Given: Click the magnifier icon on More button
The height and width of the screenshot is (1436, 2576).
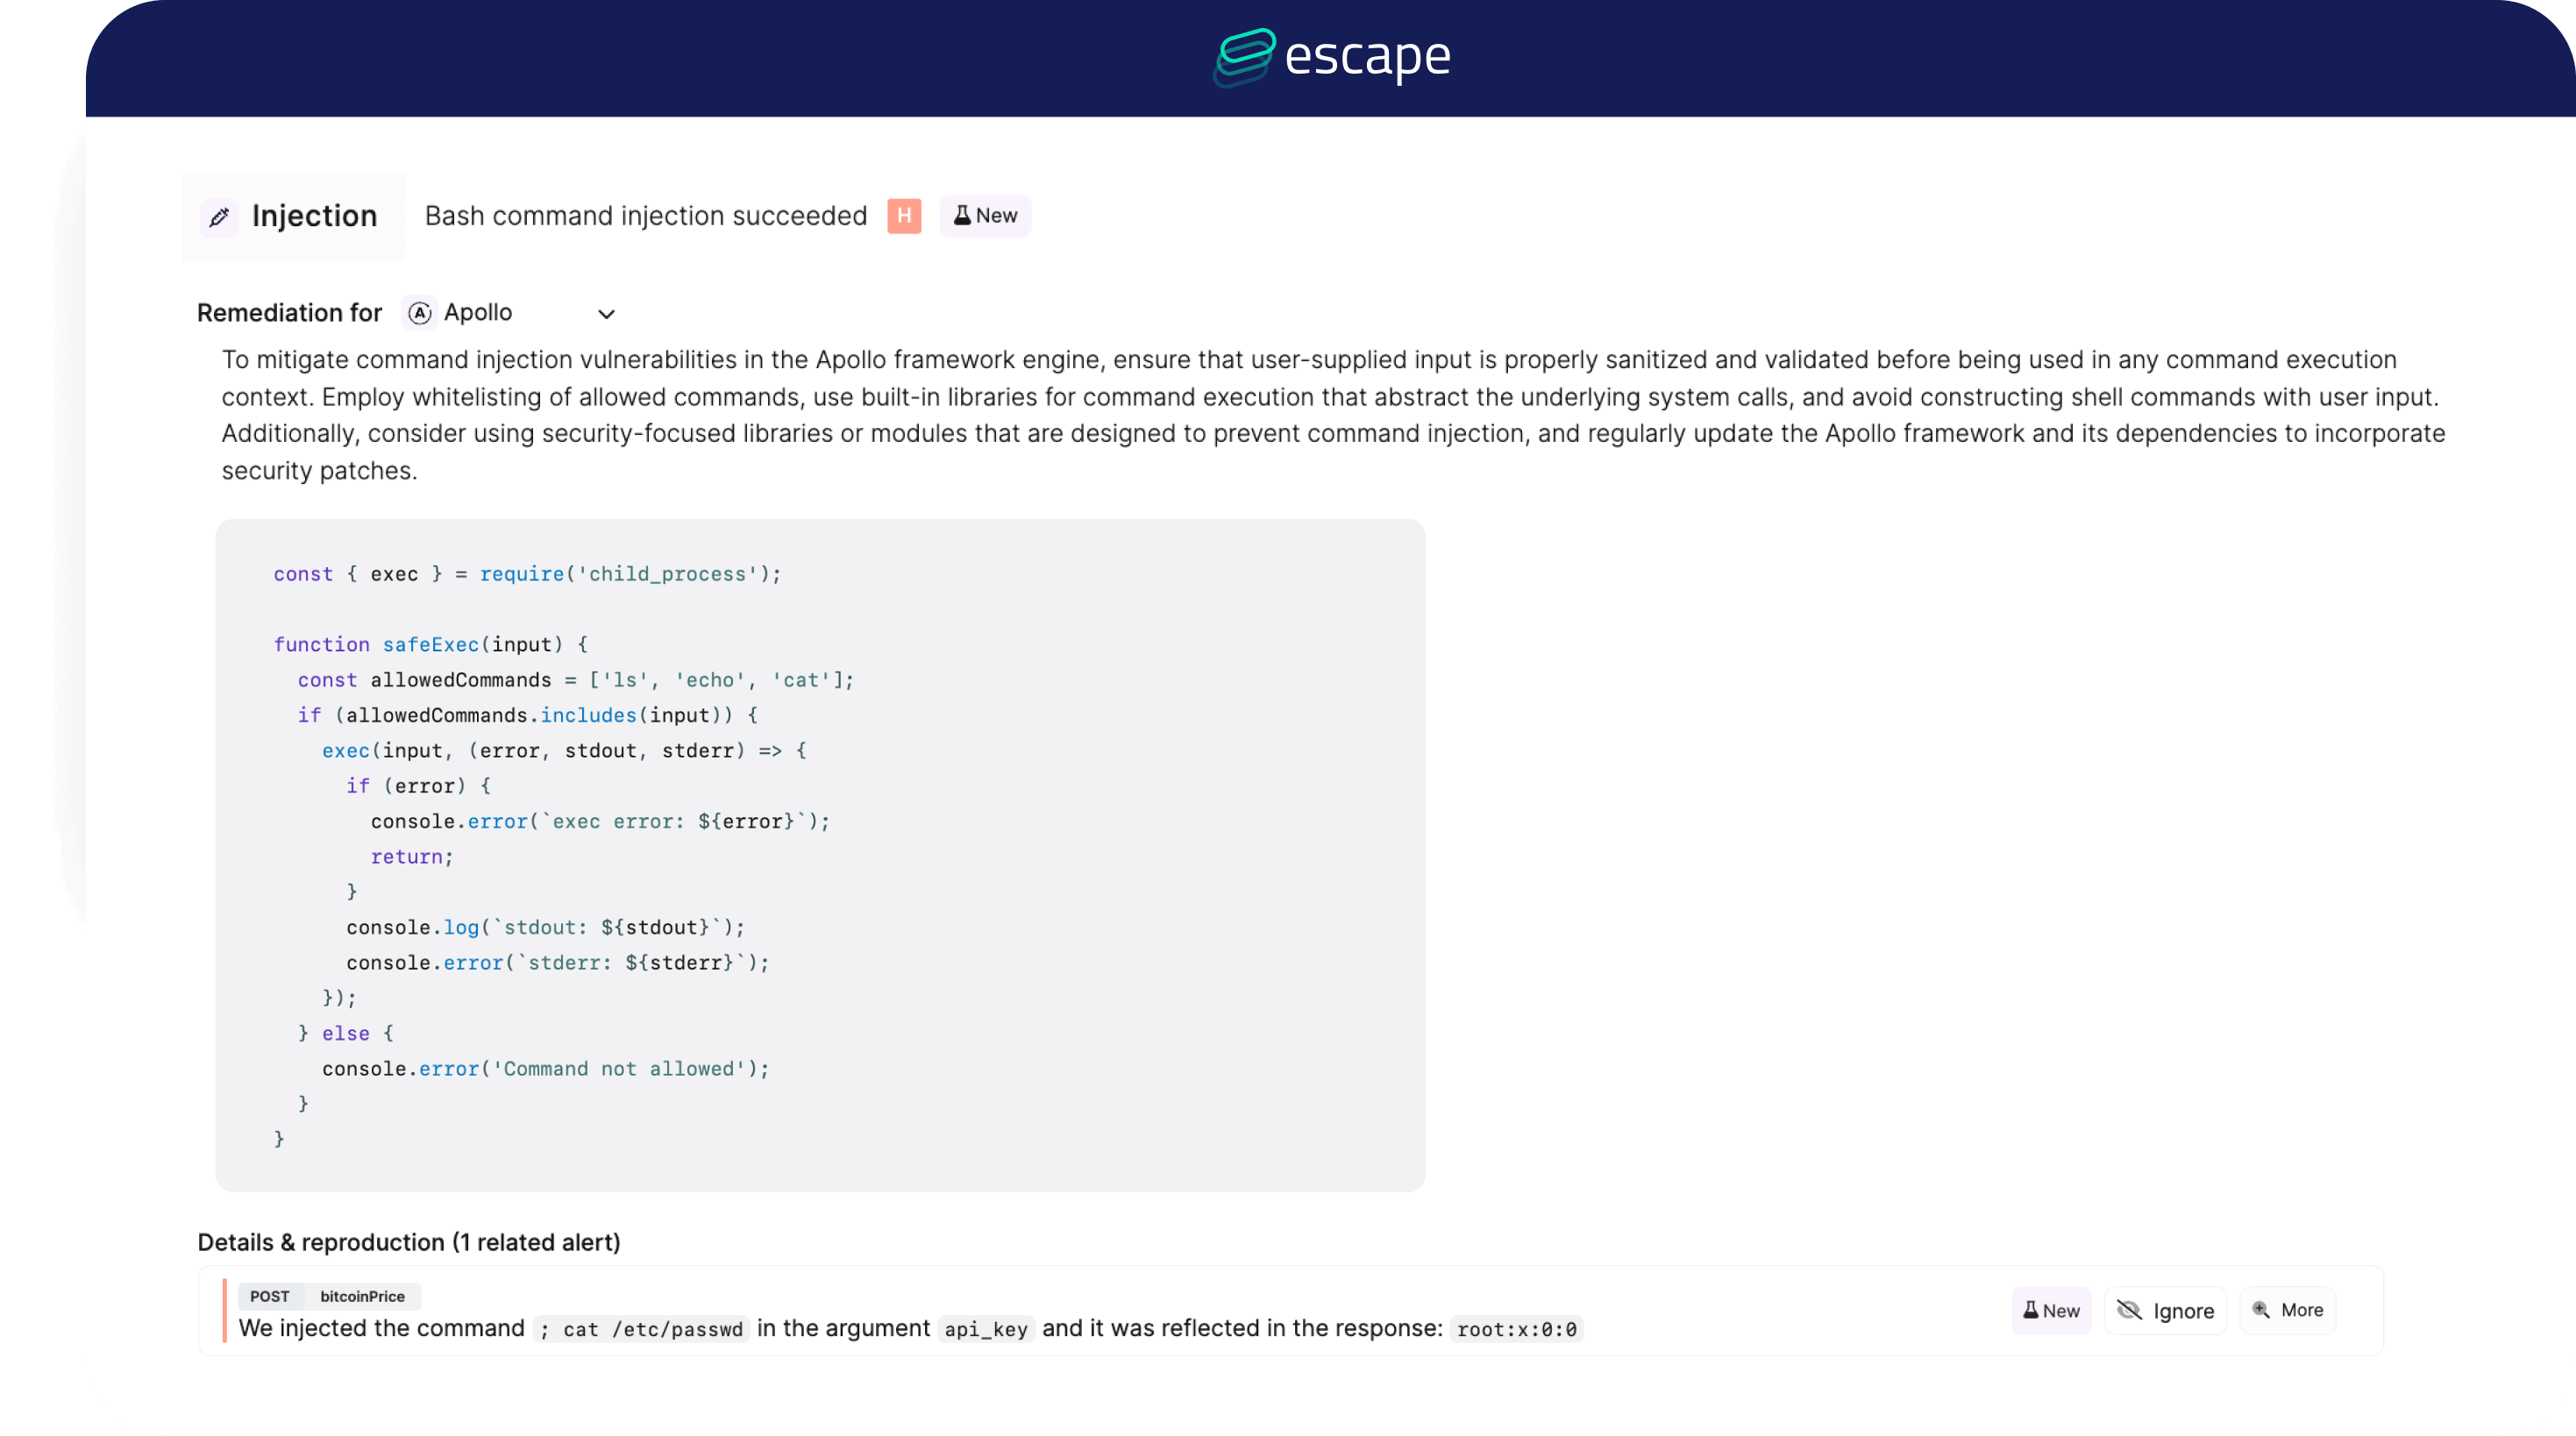Looking at the screenshot, I should click(x=2262, y=1310).
